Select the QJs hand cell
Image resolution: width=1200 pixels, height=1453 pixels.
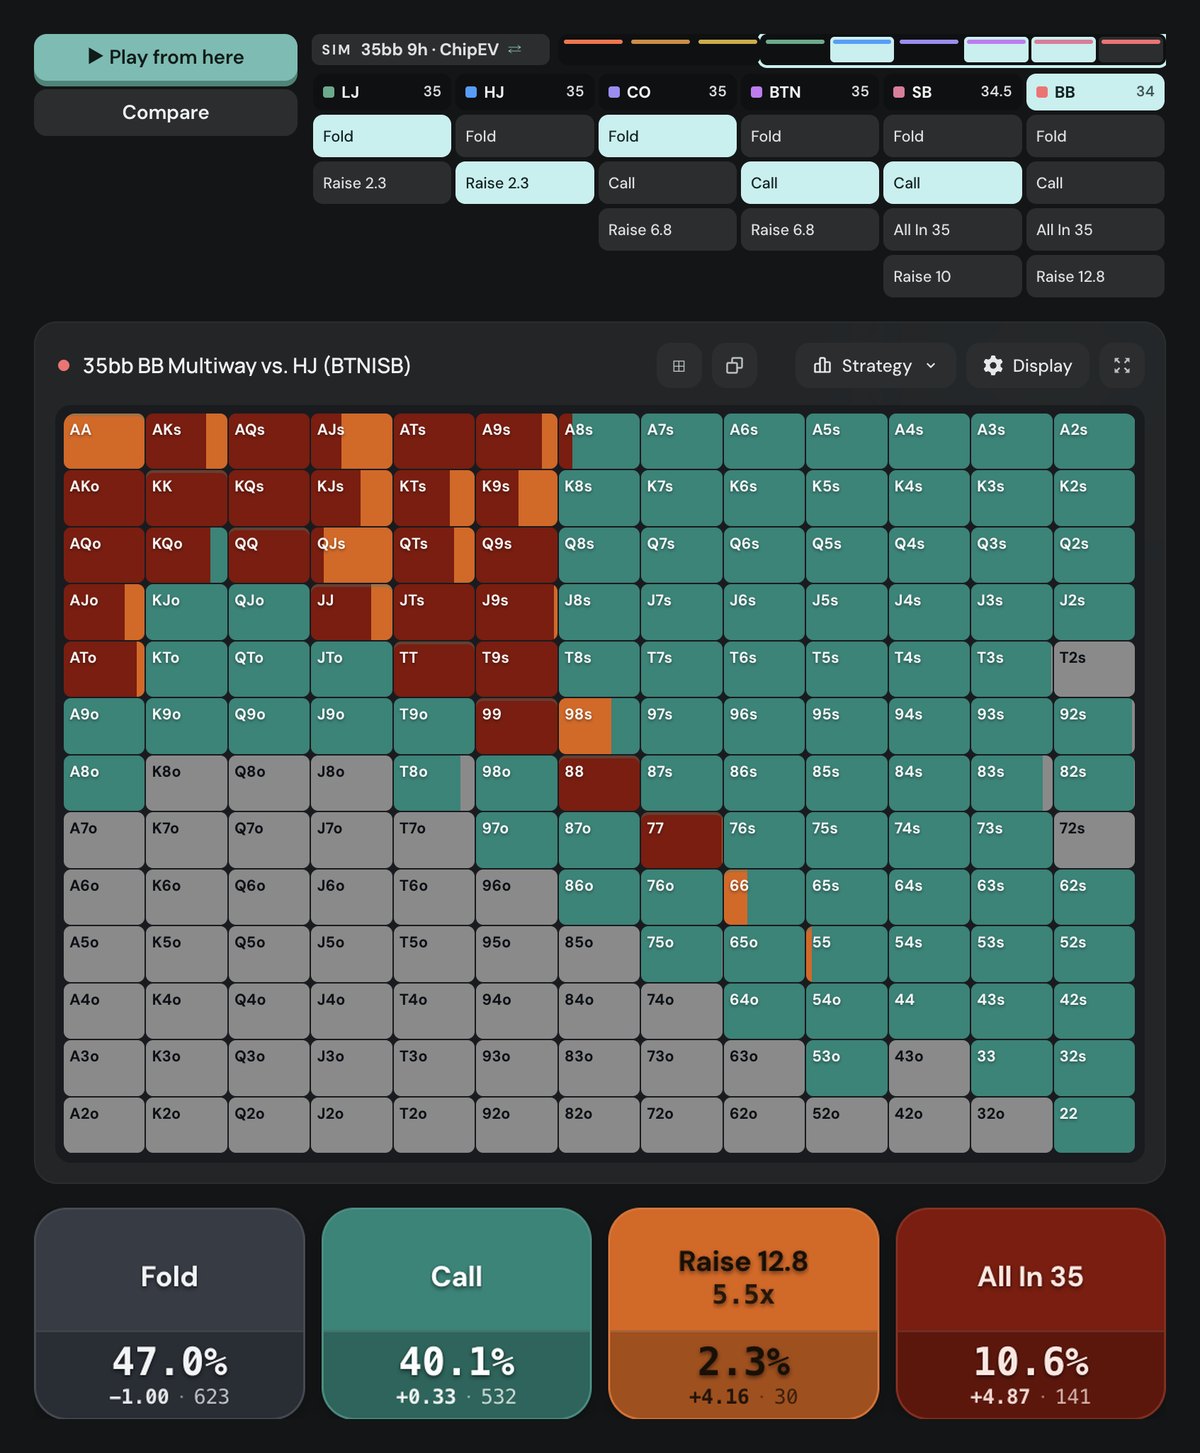tap(351, 555)
